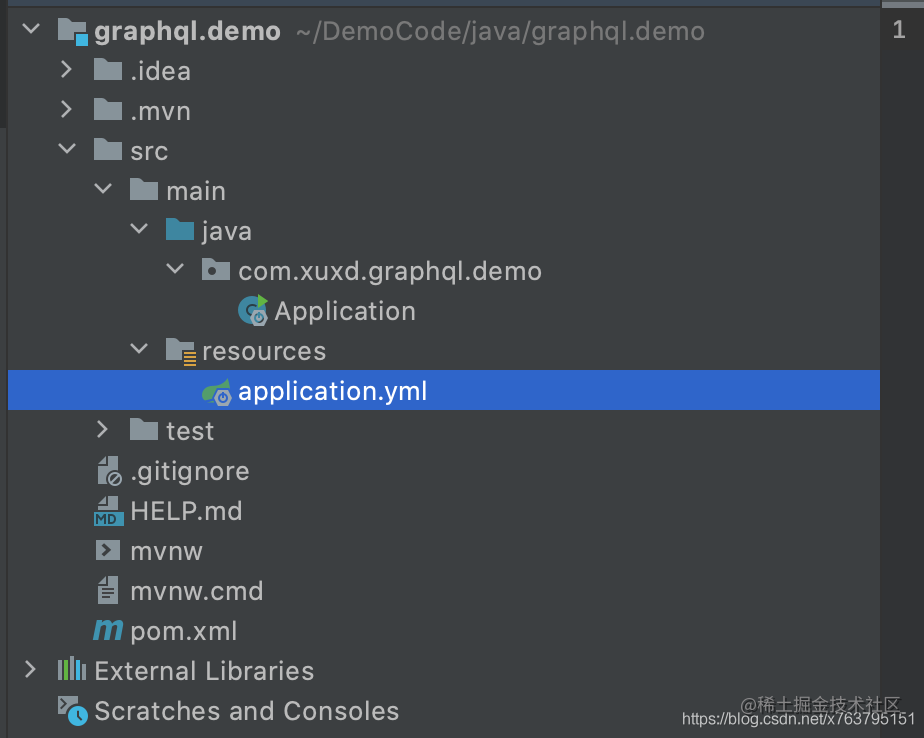
Task: Expand the .mvn folder
Action: tap(66, 110)
